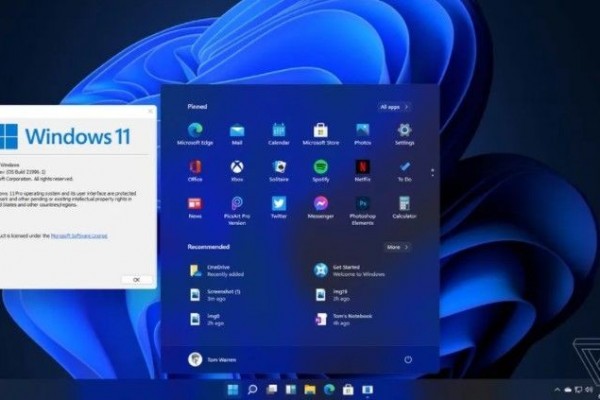This screenshot has height=400, width=600.
Task: Open the Microsoft Software License link
Action: (79, 236)
